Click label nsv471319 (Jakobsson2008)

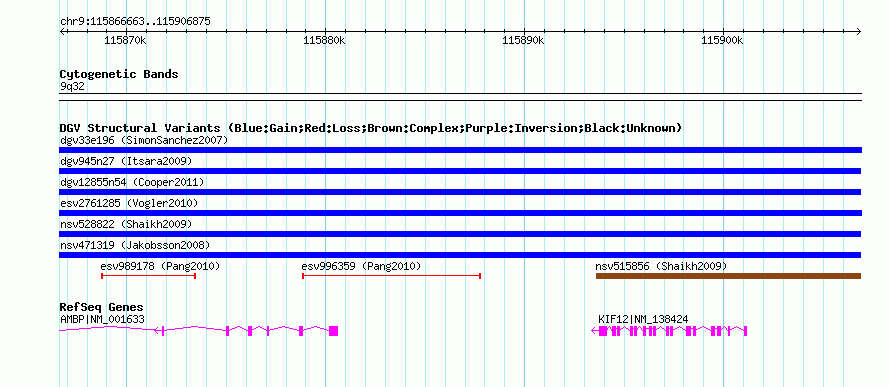click(135, 245)
